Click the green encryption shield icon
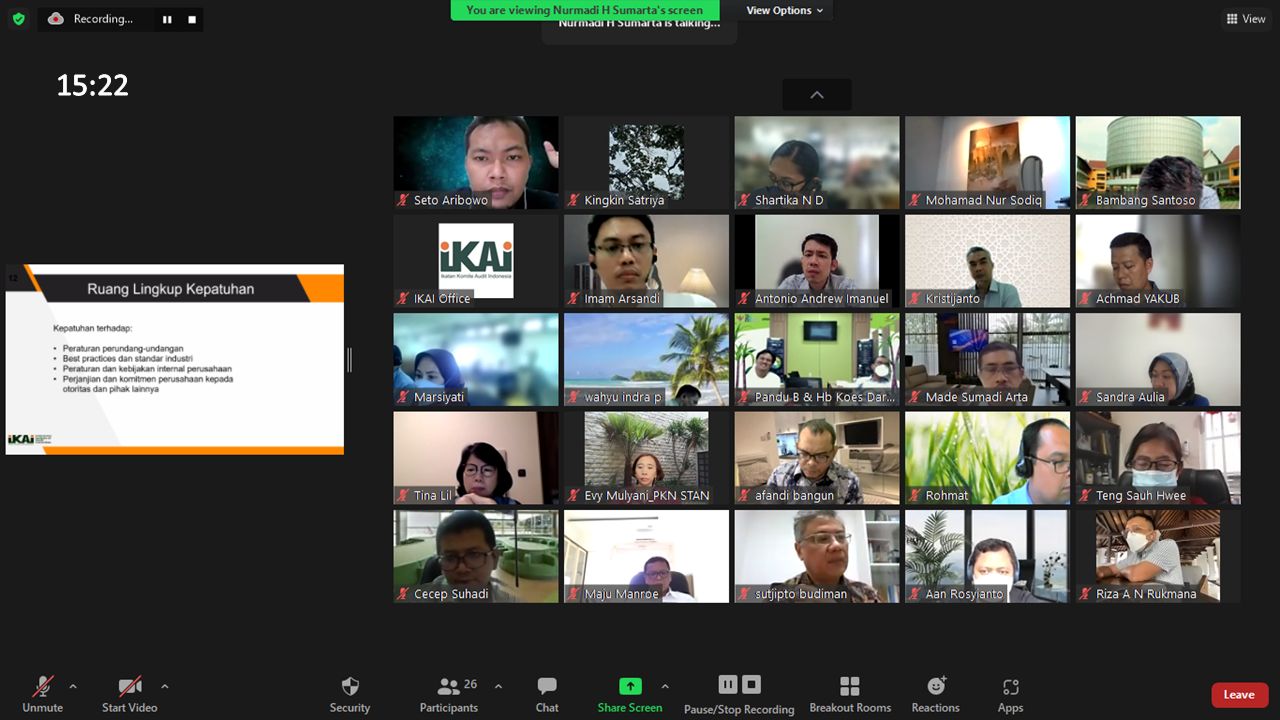1280x720 pixels. coord(18,18)
